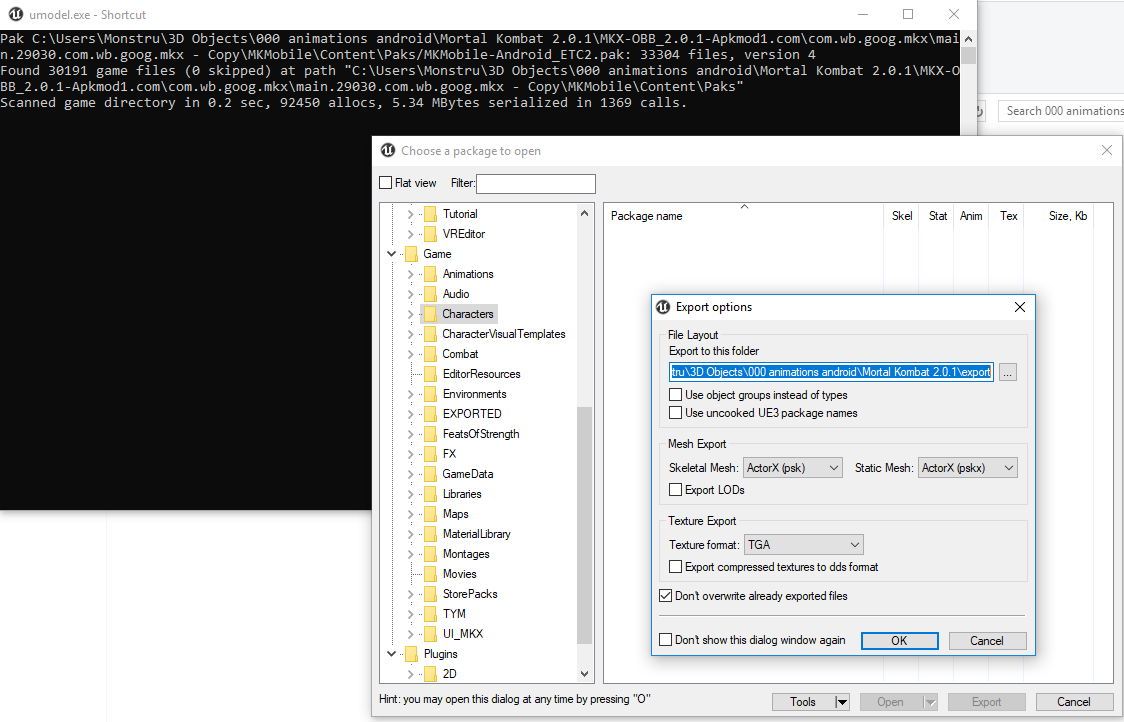Click the Audio folder icon

pos(430,294)
